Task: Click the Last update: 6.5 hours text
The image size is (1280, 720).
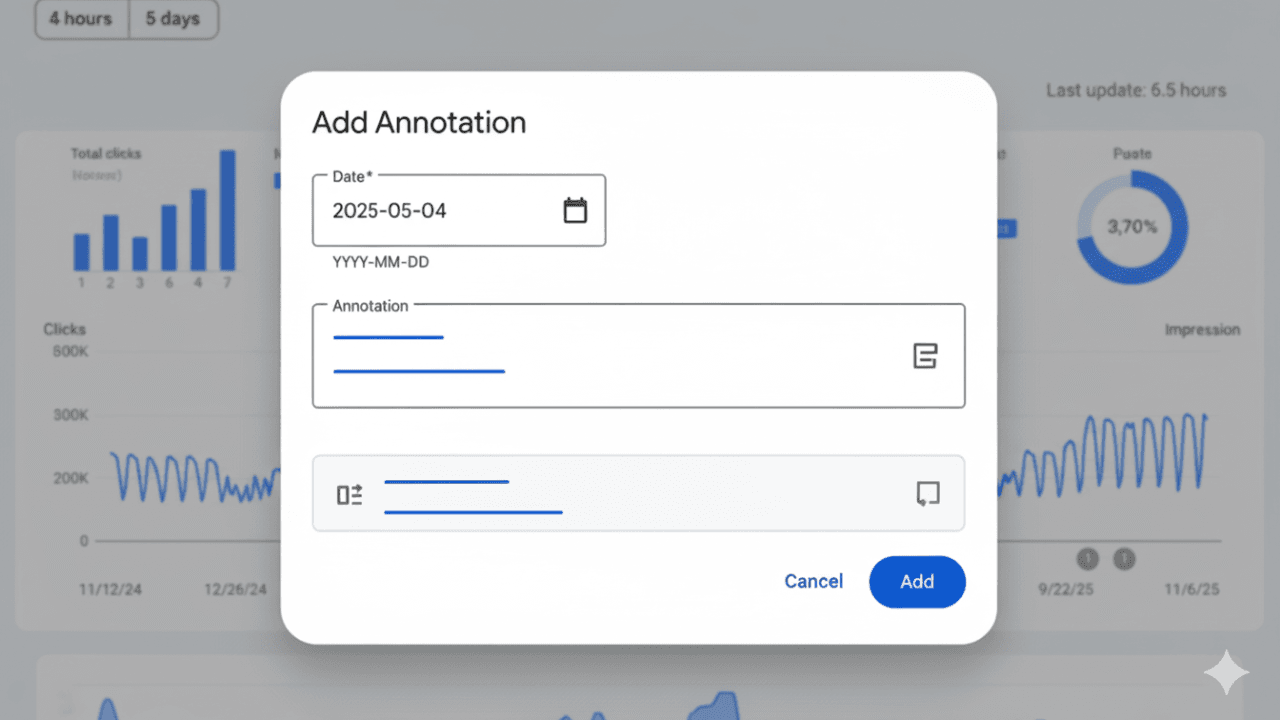Action: (1136, 90)
